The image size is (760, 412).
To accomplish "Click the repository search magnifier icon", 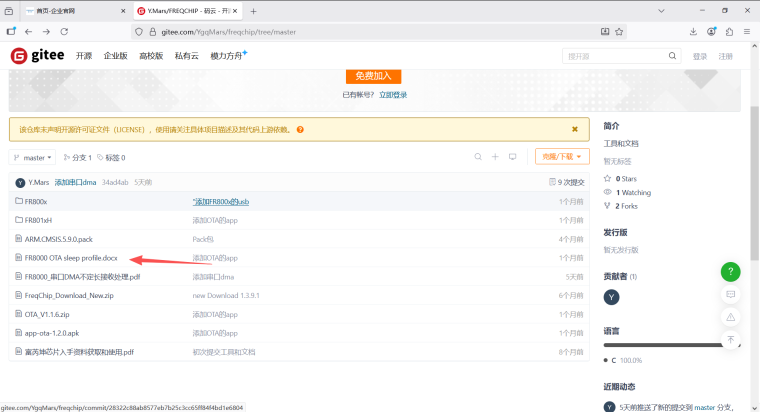I will (475, 157).
